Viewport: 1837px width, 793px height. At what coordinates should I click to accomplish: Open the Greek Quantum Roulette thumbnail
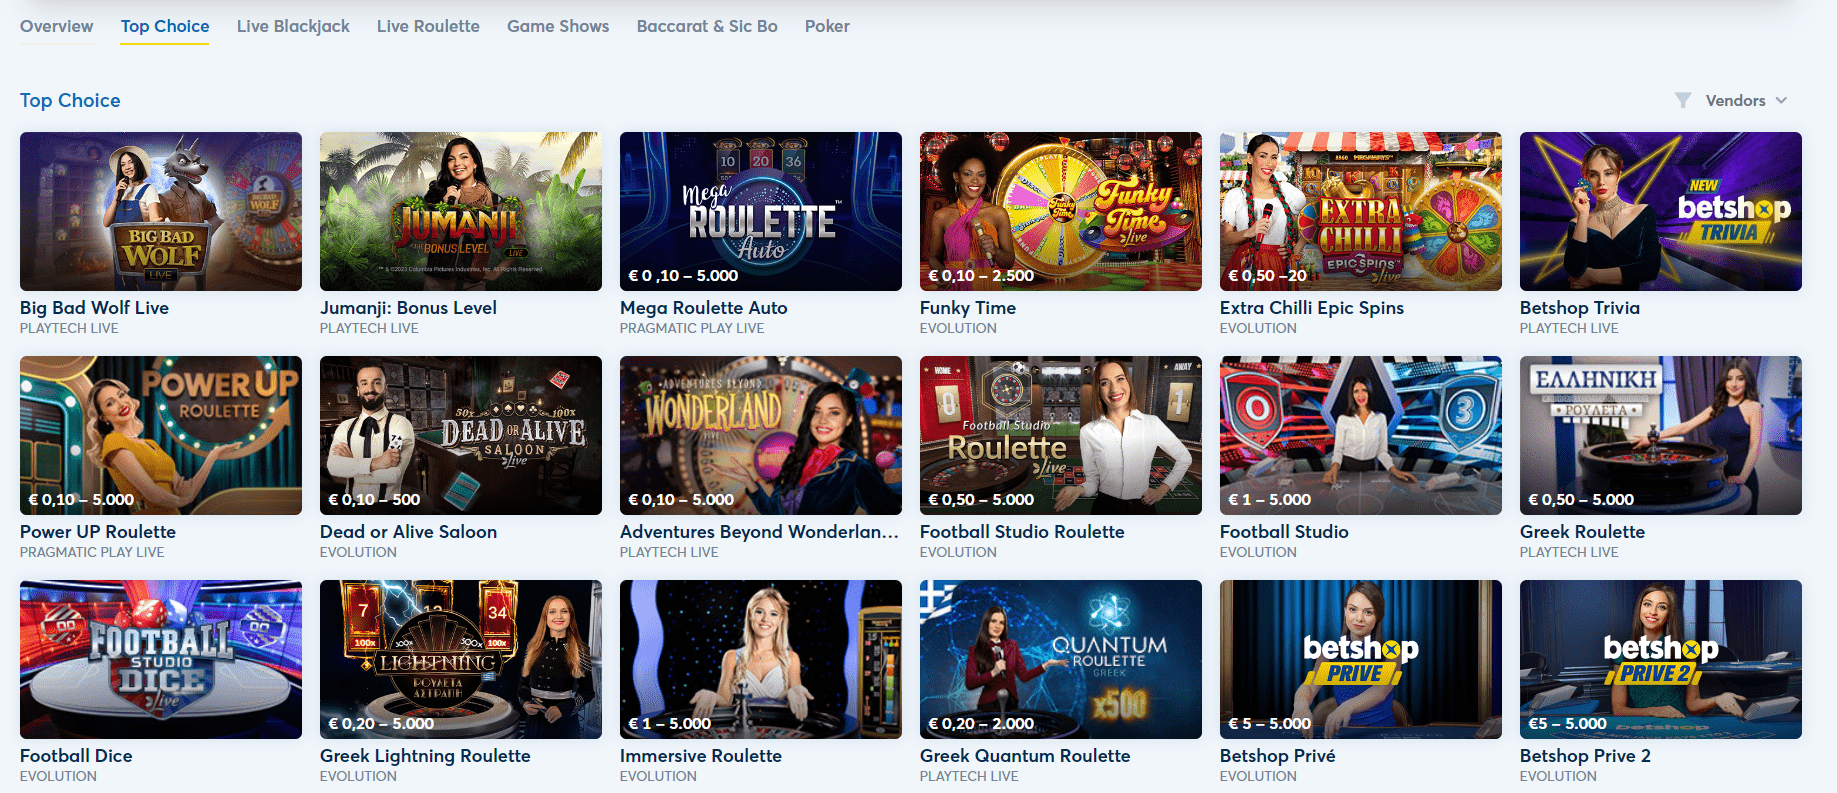(x=1061, y=659)
